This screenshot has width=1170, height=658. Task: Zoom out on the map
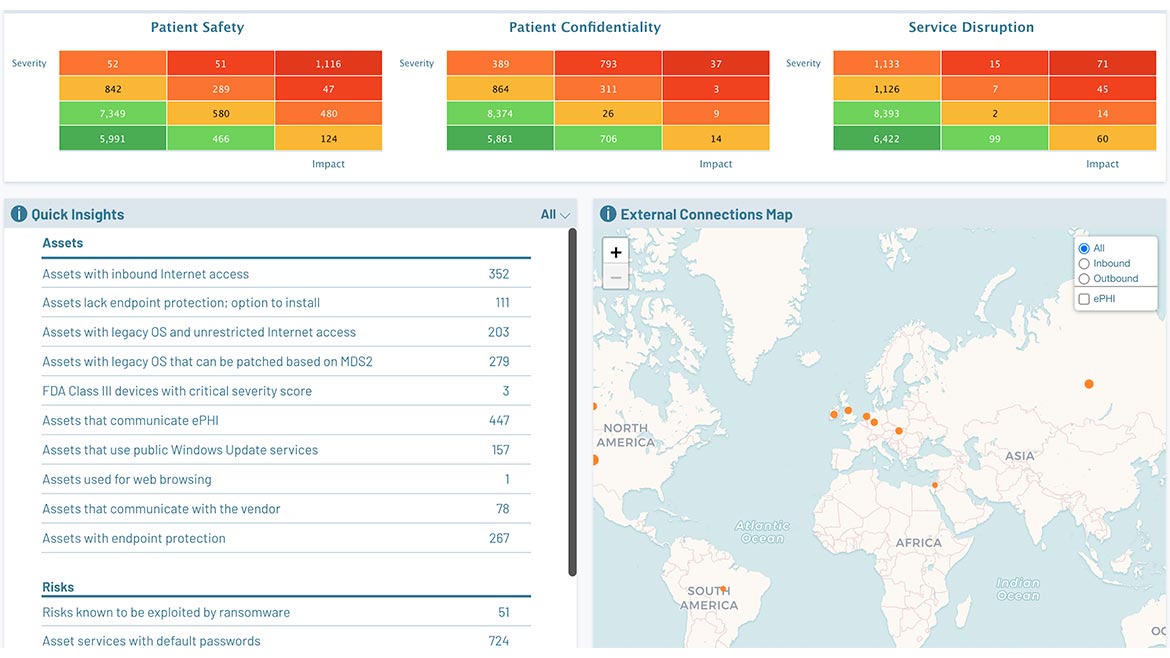pos(616,277)
